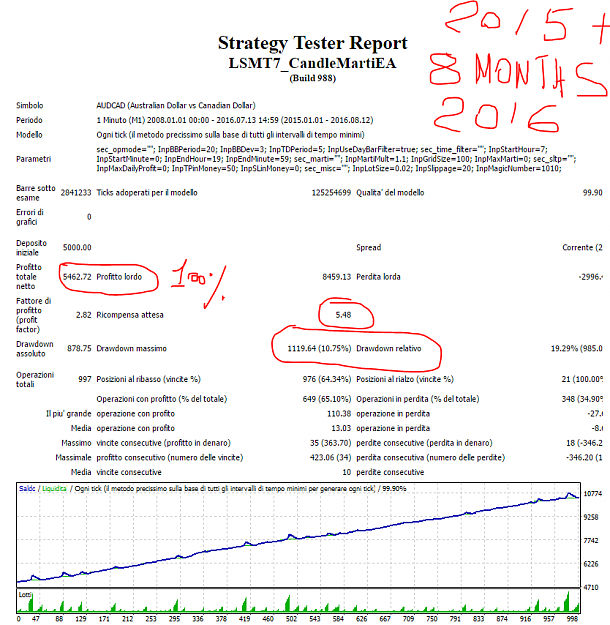This screenshot has width=610, height=625.
Task: Click Posizioni al rialzo (vincite %) label
Action: point(405,379)
